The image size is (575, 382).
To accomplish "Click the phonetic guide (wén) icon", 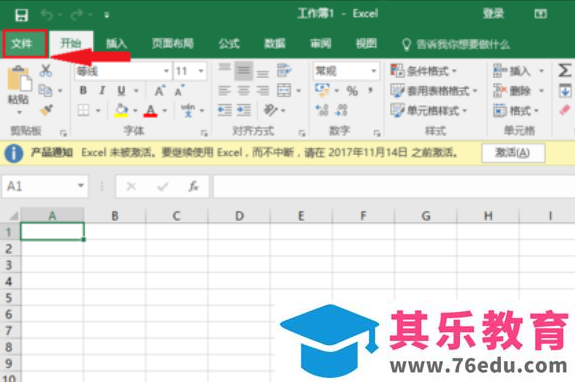I will (x=188, y=110).
